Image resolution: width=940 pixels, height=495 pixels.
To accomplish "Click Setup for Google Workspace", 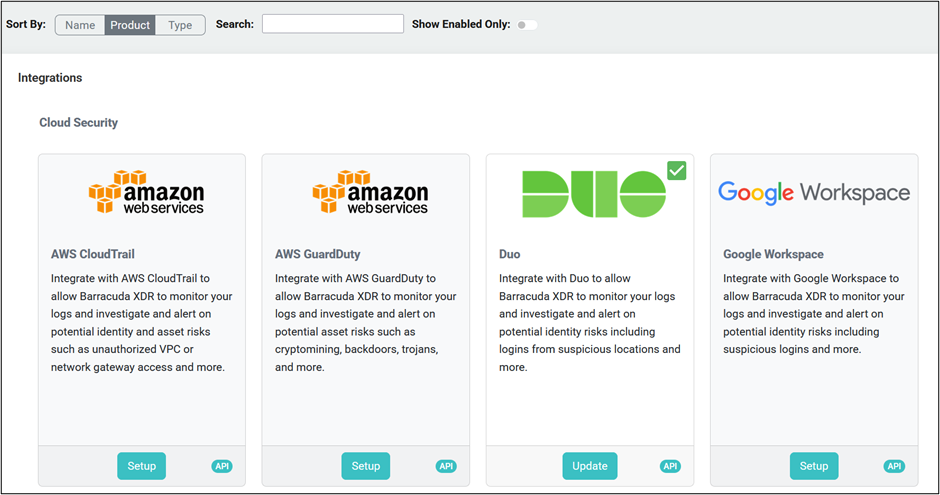I will 814,466.
